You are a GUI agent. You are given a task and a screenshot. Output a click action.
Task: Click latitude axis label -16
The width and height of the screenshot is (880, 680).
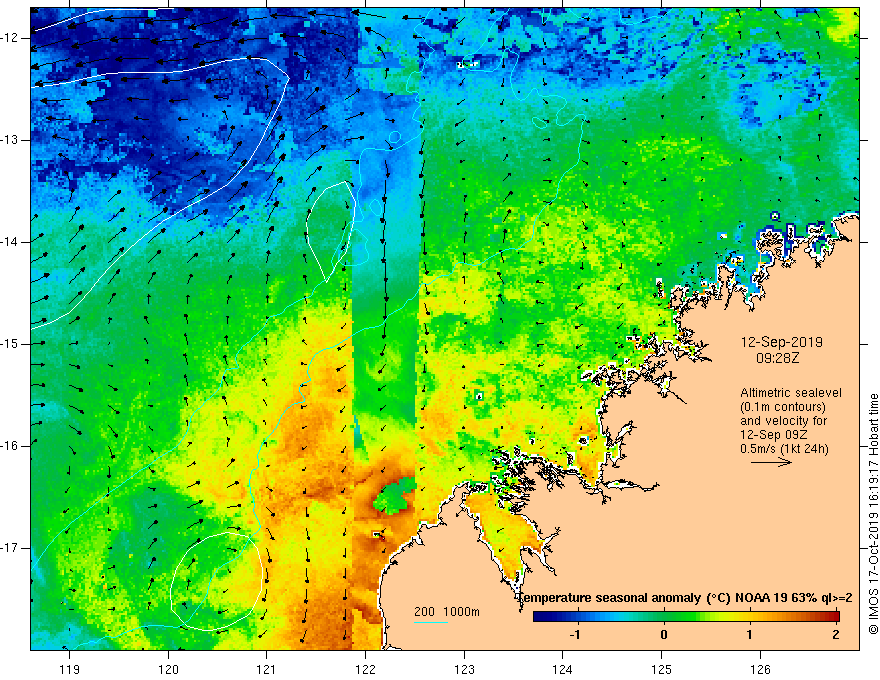coord(11,445)
